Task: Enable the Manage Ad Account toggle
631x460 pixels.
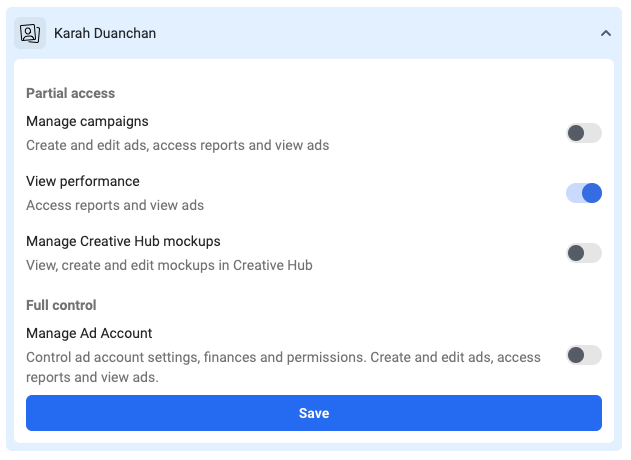Action: tap(584, 355)
